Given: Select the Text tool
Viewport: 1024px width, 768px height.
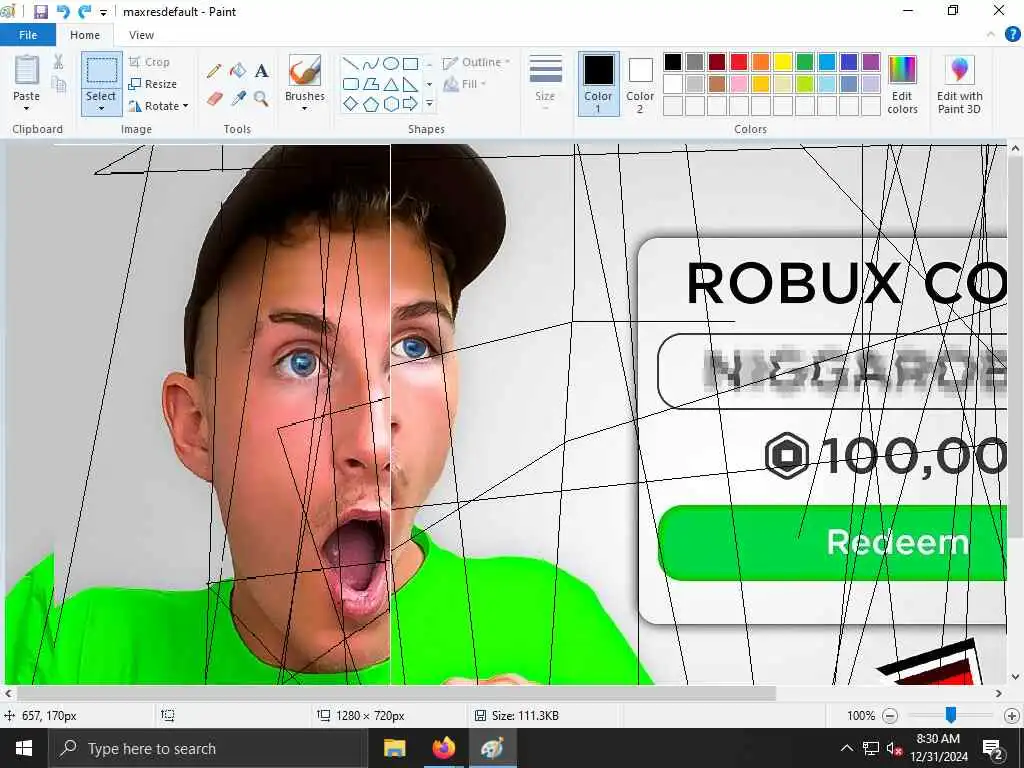Looking at the screenshot, I should coord(261,71).
